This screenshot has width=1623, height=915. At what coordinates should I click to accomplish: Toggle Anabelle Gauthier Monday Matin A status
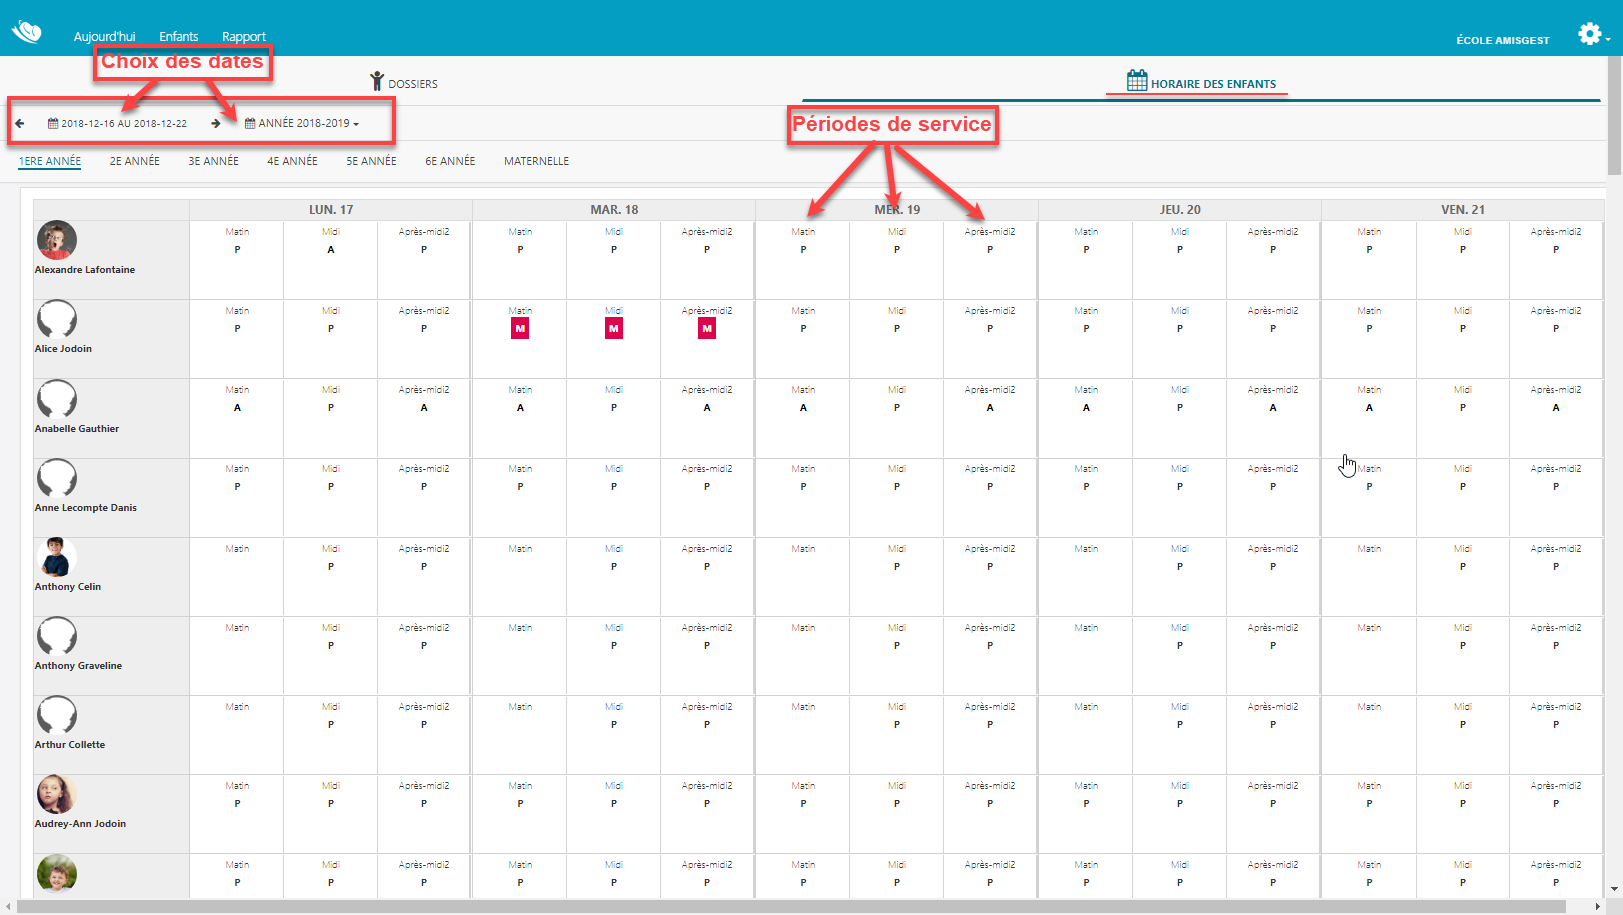point(237,408)
